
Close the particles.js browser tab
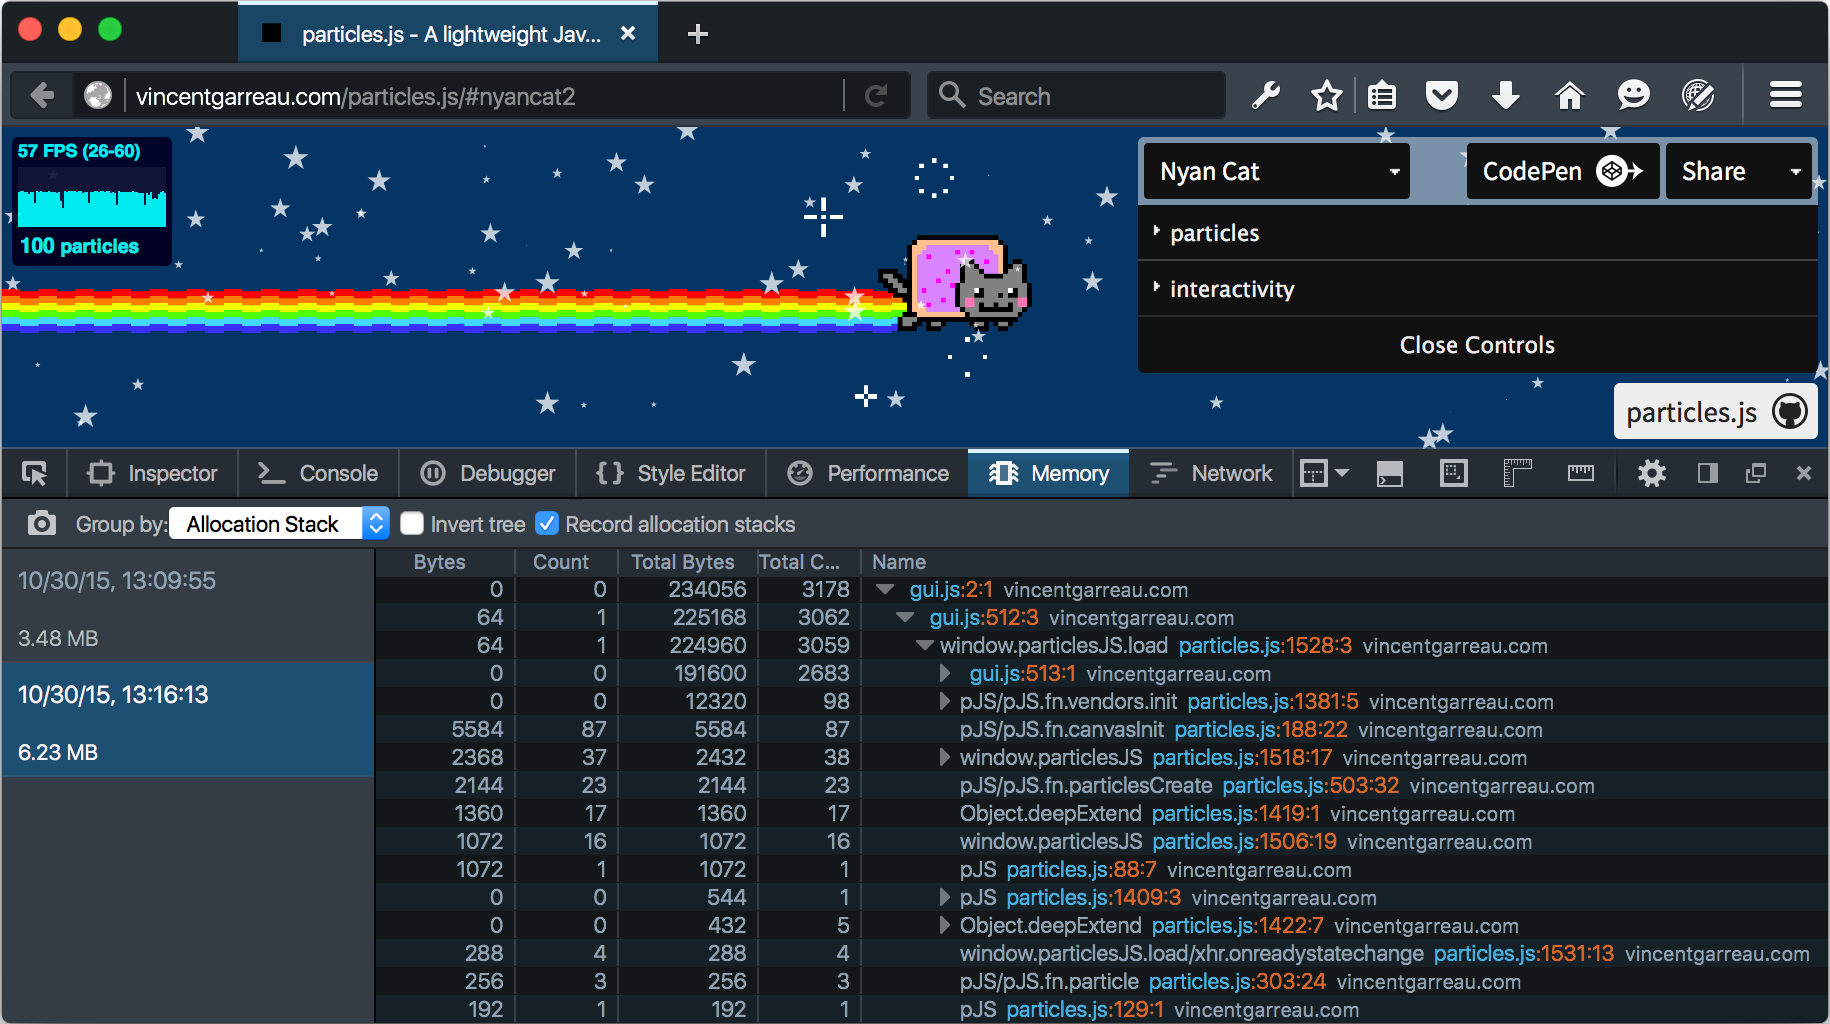click(x=628, y=34)
